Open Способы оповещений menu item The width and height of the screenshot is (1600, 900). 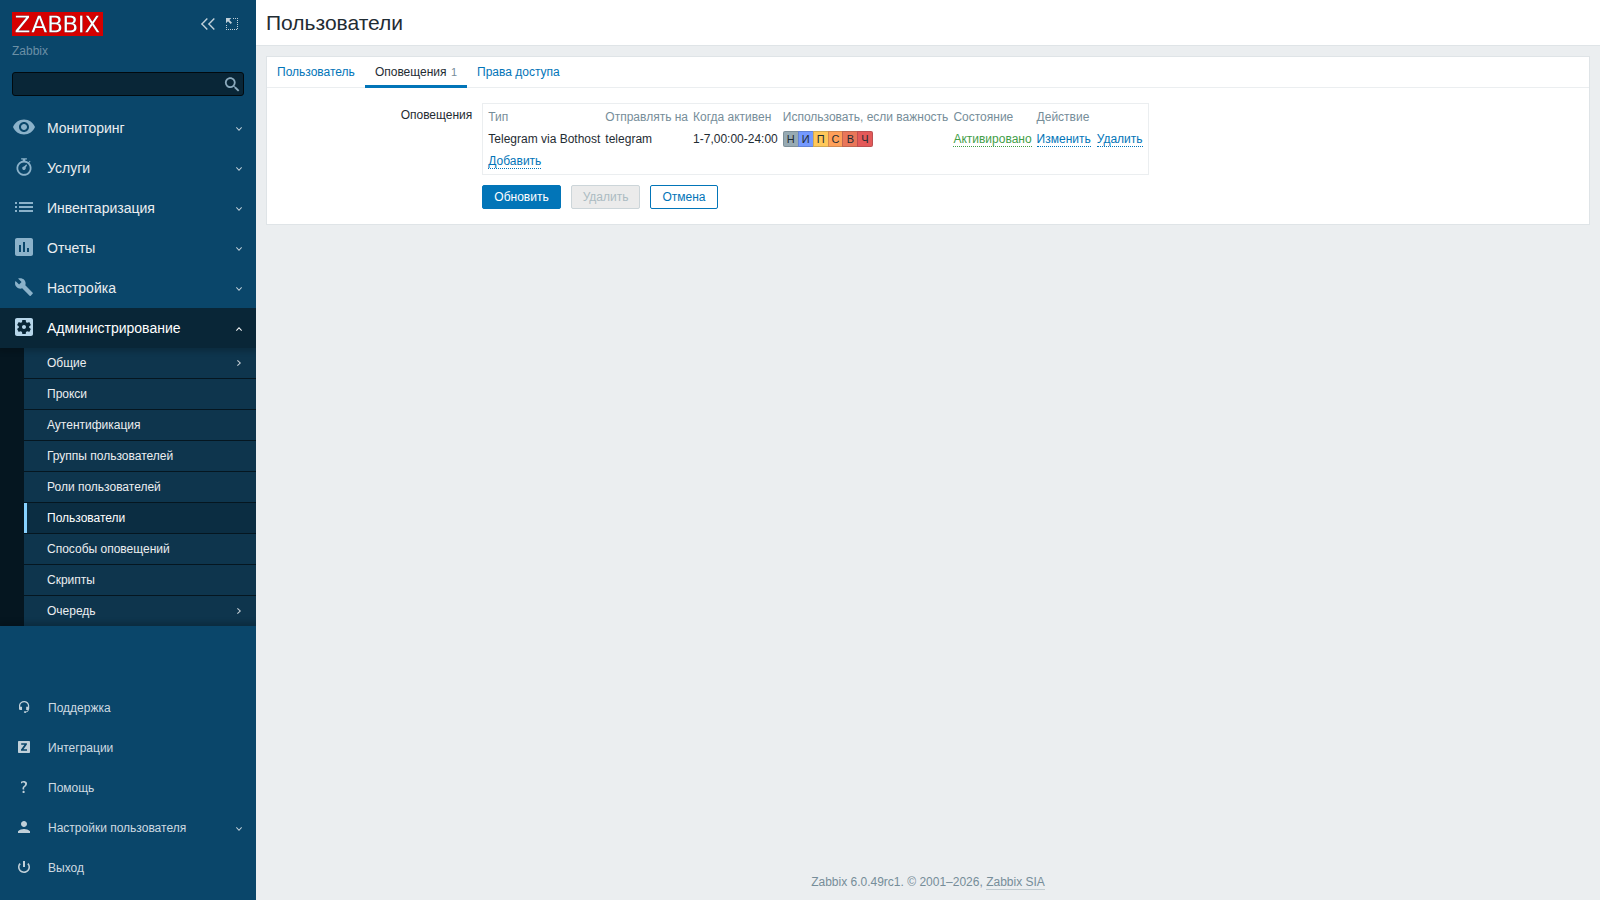click(x=140, y=549)
